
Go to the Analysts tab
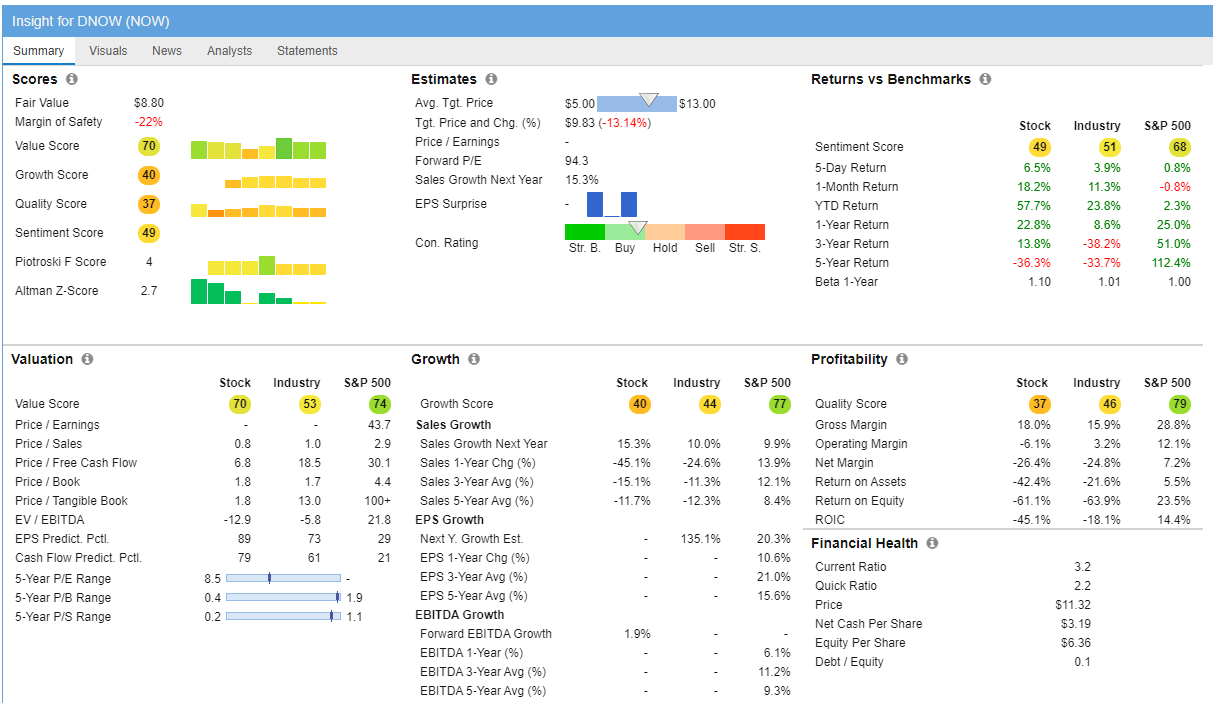click(229, 51)
